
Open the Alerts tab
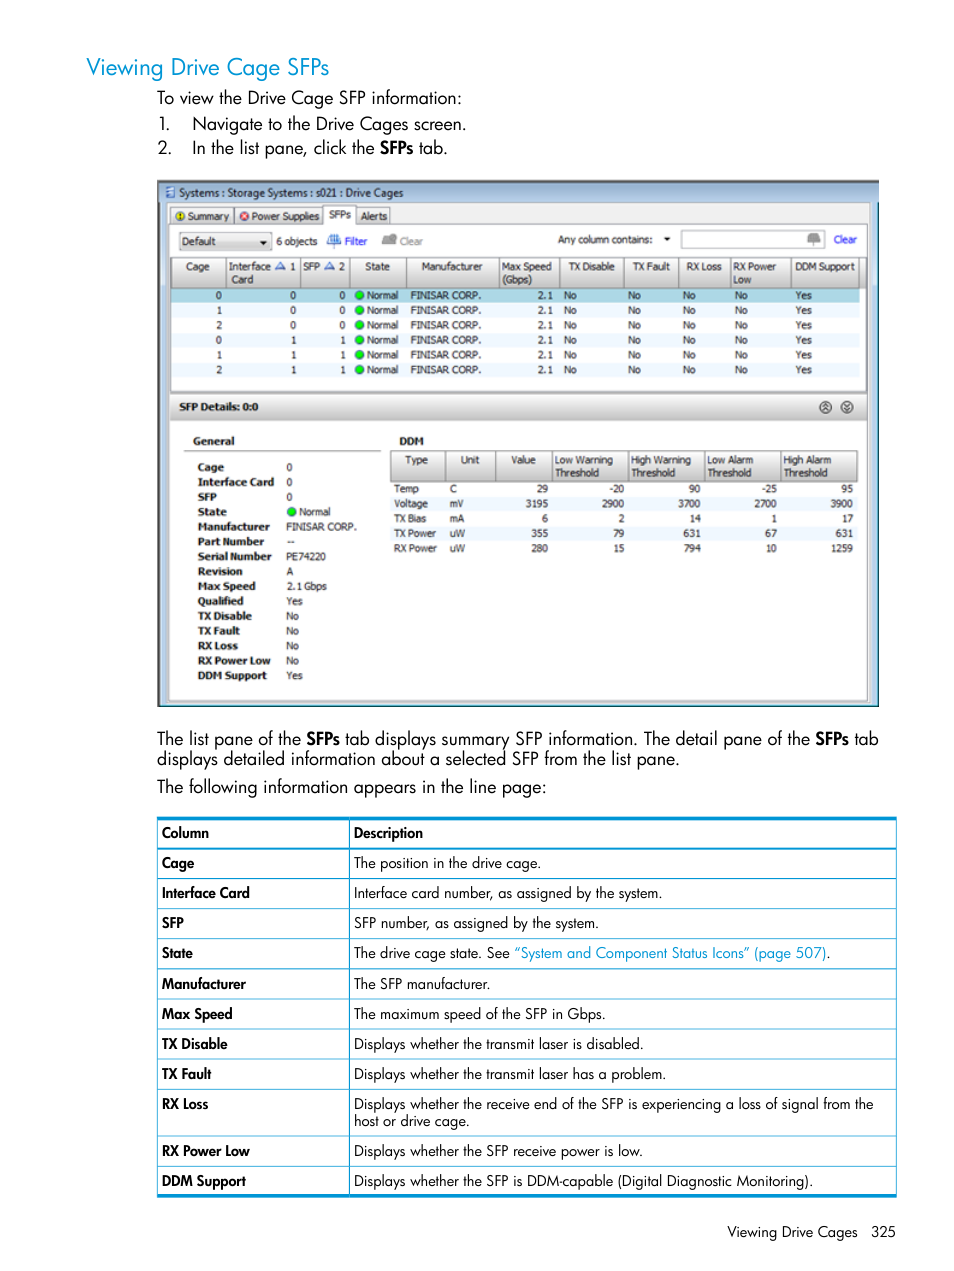point(373,216)
